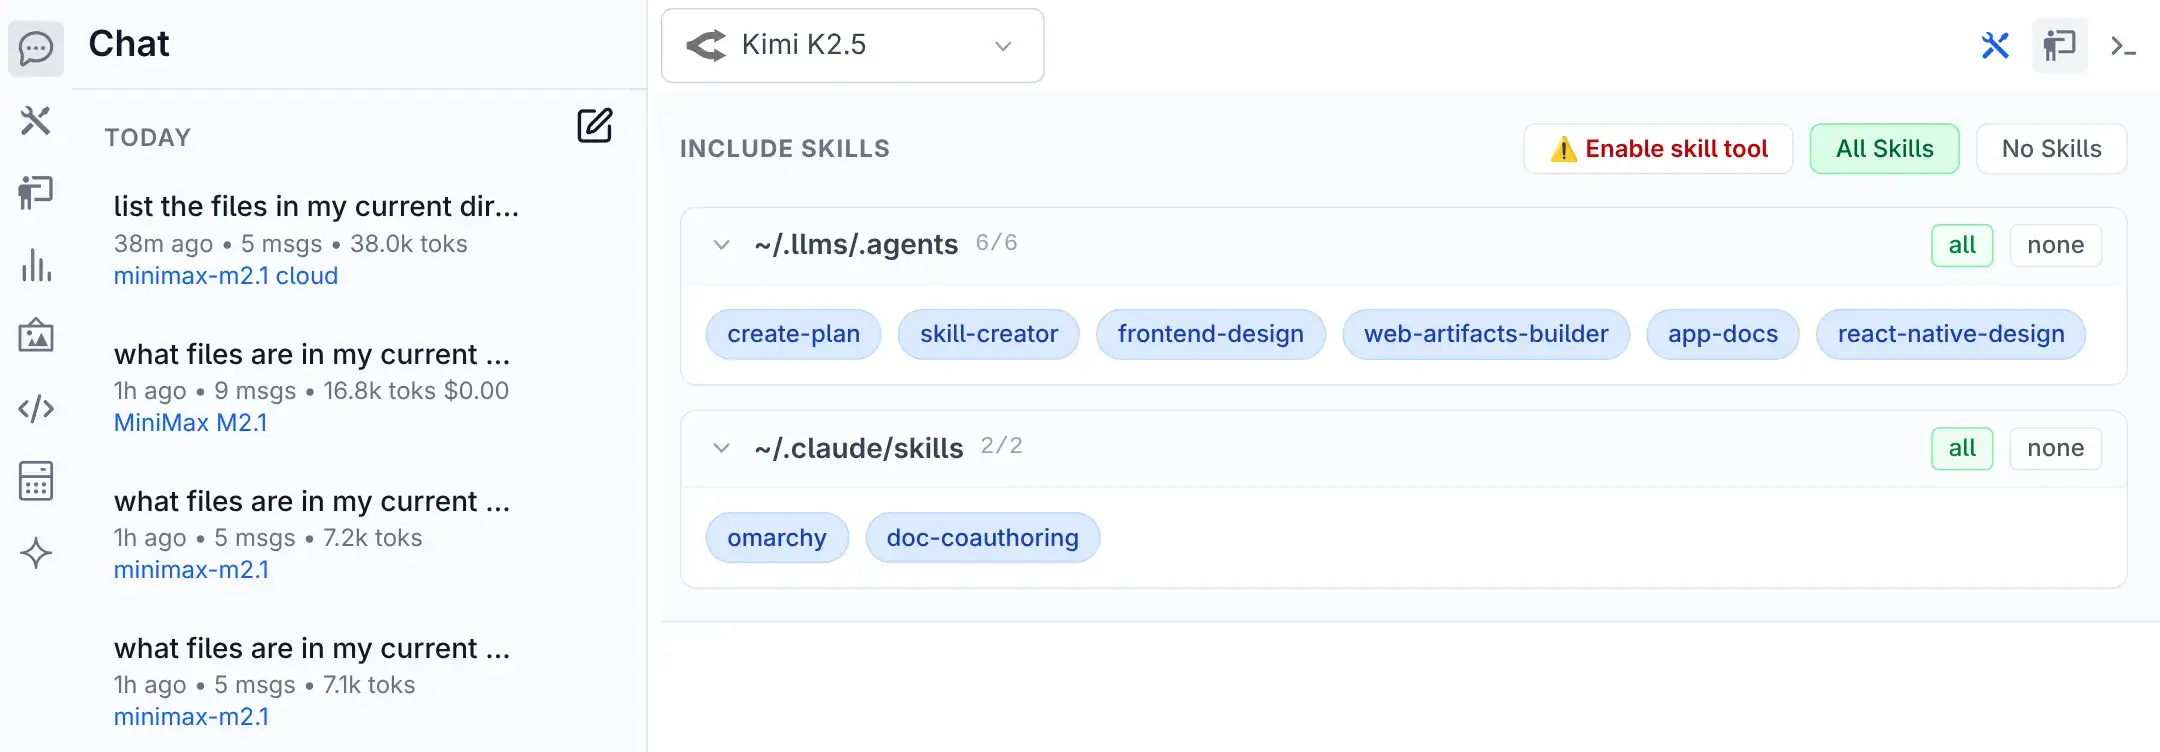
Task: Open the Chat bubble sidebar icon
Action: 36,48
